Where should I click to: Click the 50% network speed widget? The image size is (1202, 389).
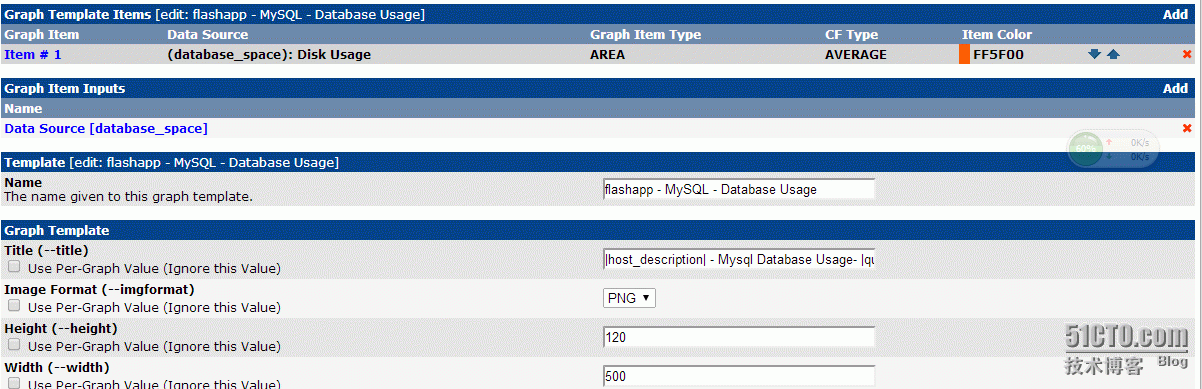[1112, 148]
